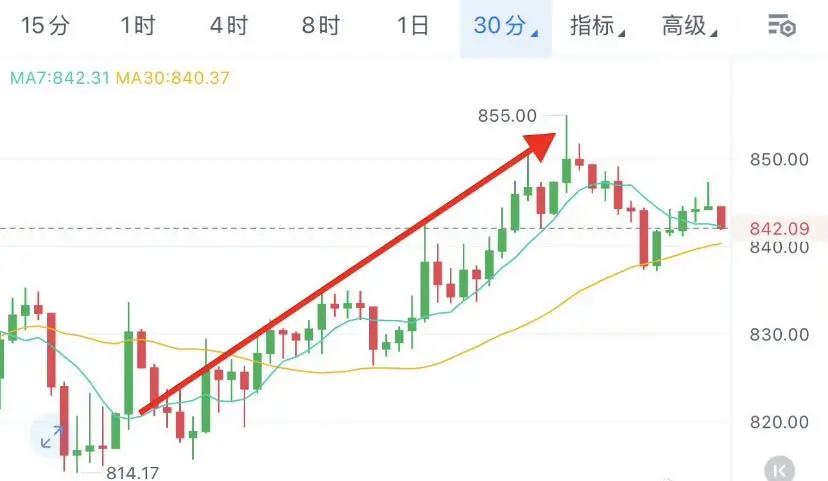Image resolution: width=828 pixels, height=481 pixels.
Task: Open the 高级 advanced dropdown
Action: (x=690, y=25)
